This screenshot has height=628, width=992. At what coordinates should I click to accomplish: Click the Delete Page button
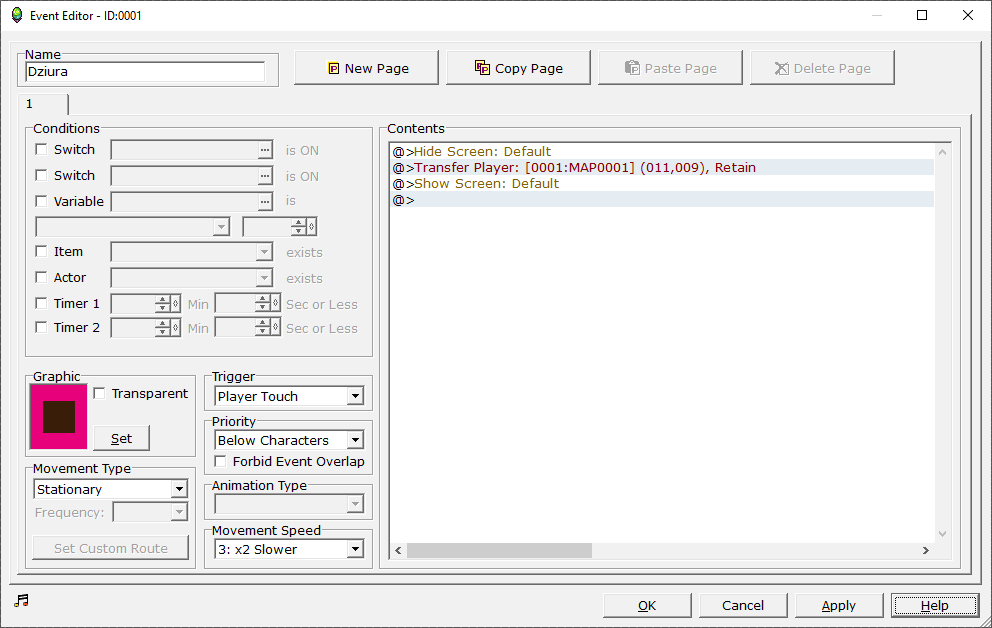click(x=822, y=68)
